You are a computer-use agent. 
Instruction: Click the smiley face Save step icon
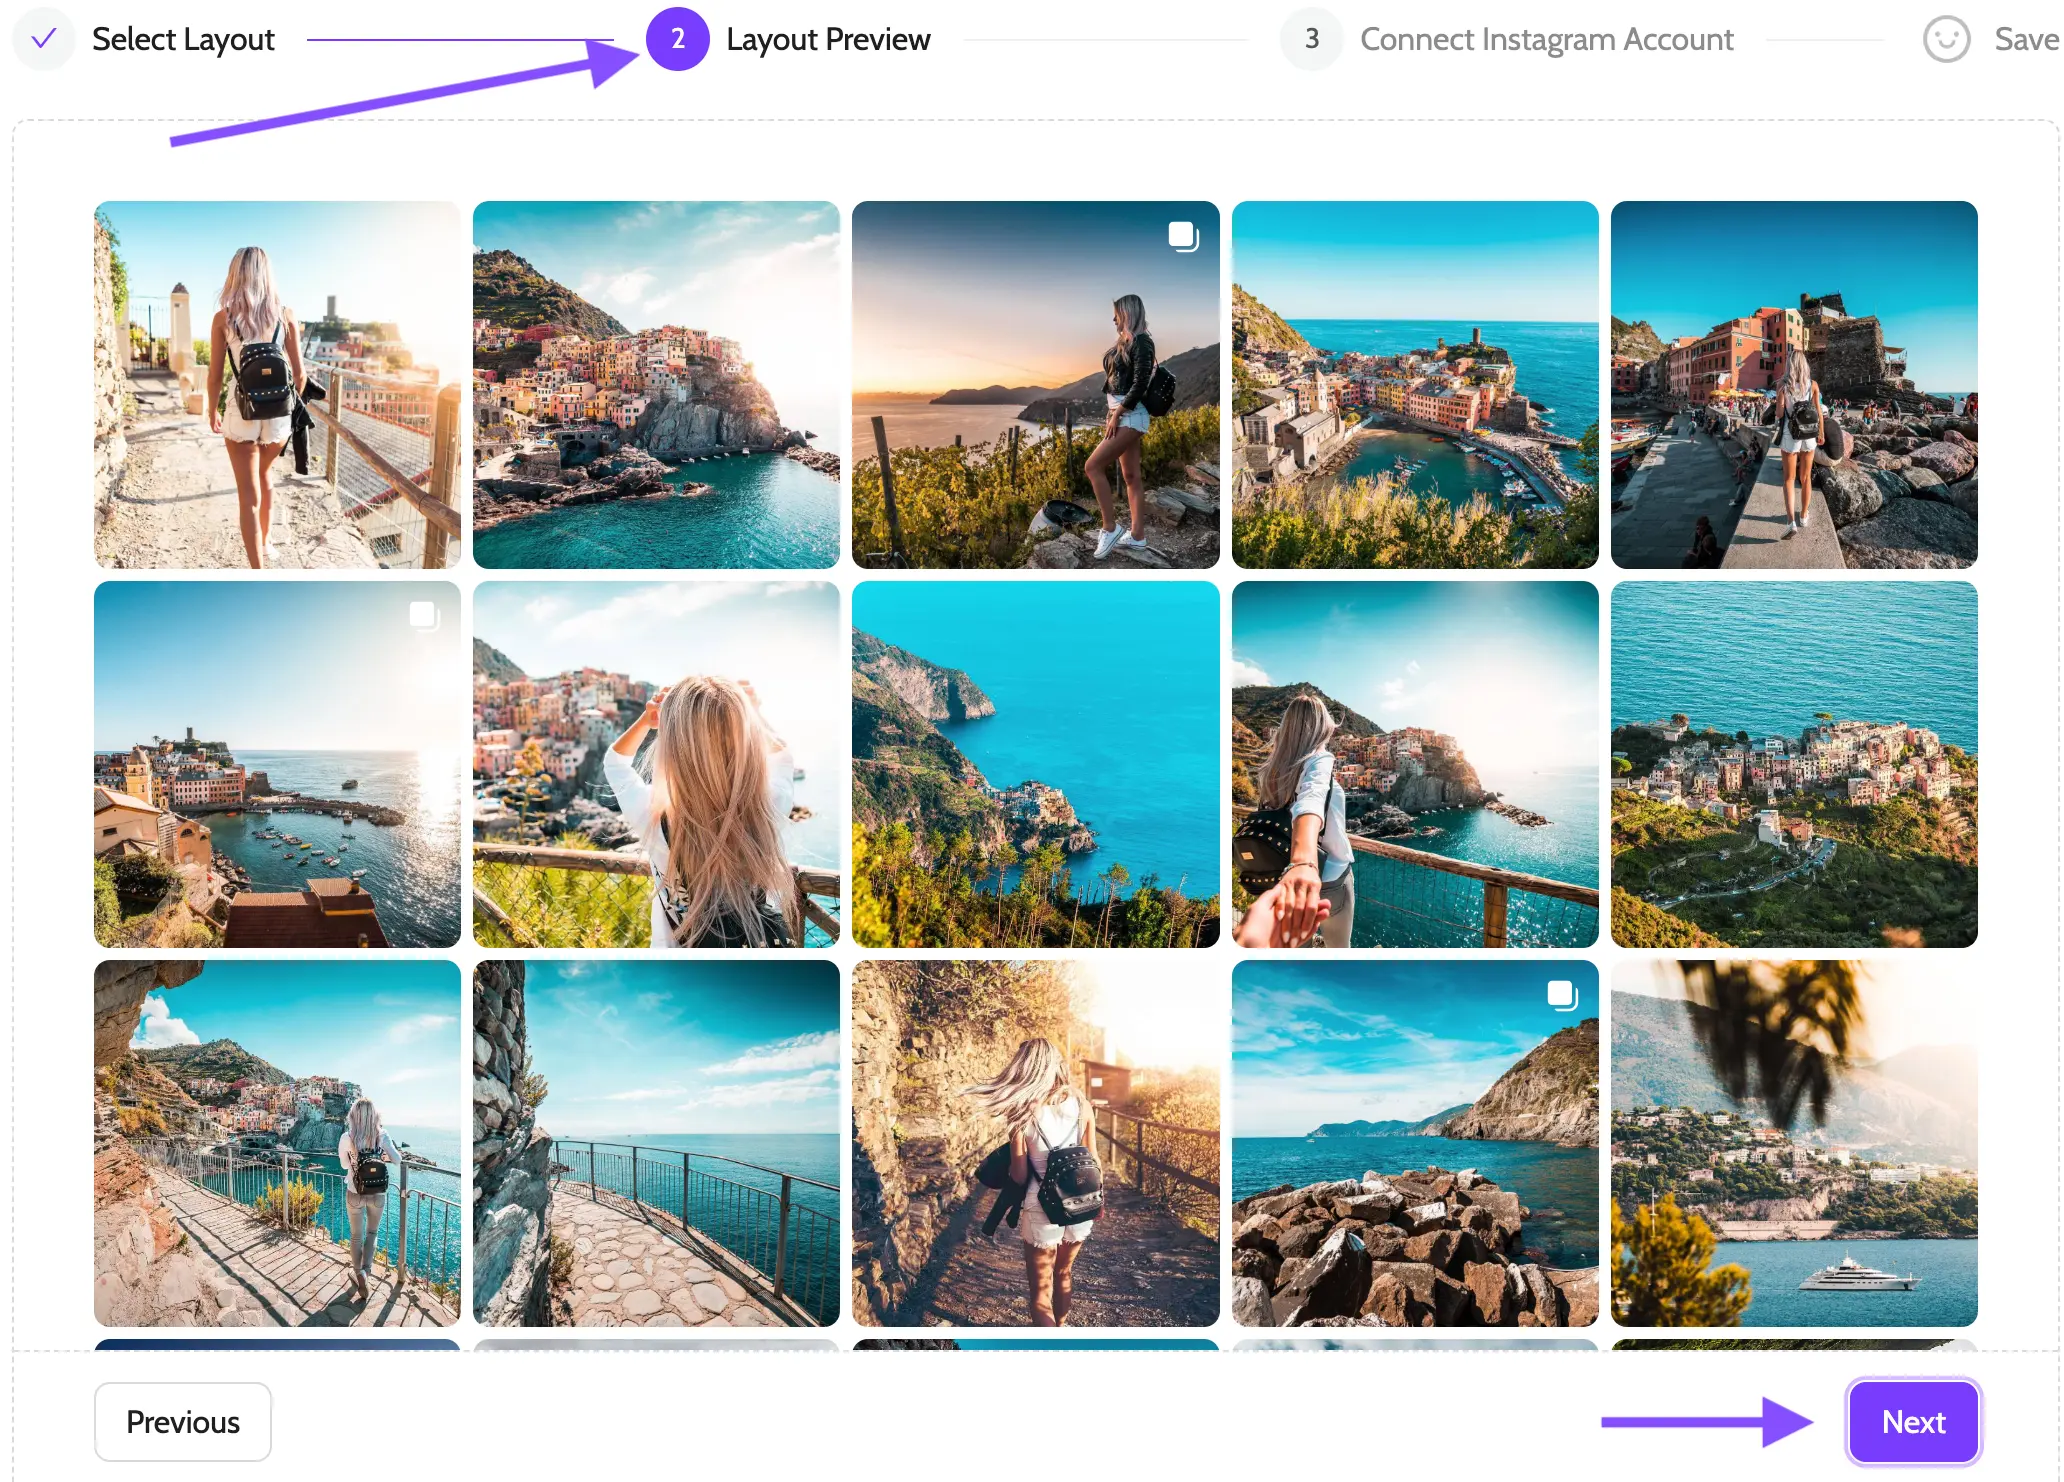click(1945, 40)
